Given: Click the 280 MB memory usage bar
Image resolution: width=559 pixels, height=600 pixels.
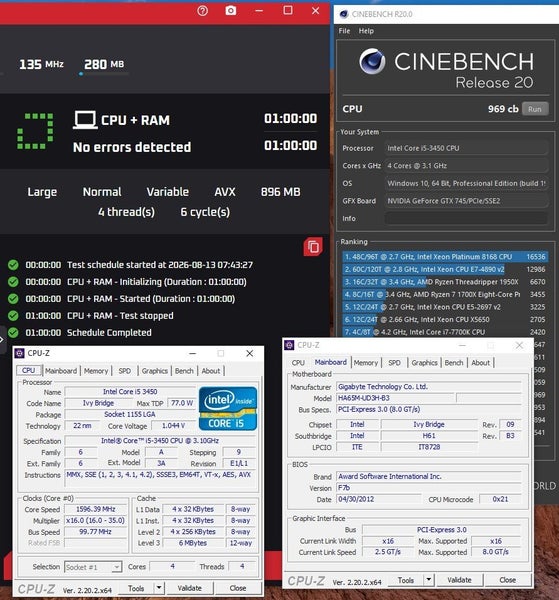Looking at the screenshot, I should click(x=104, y=74).
